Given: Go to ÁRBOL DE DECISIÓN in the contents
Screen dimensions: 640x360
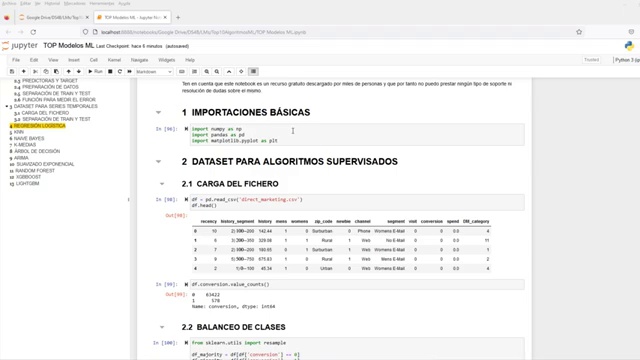Looking at the screenshot, I should pyautogui.click(x=37, y=151).
